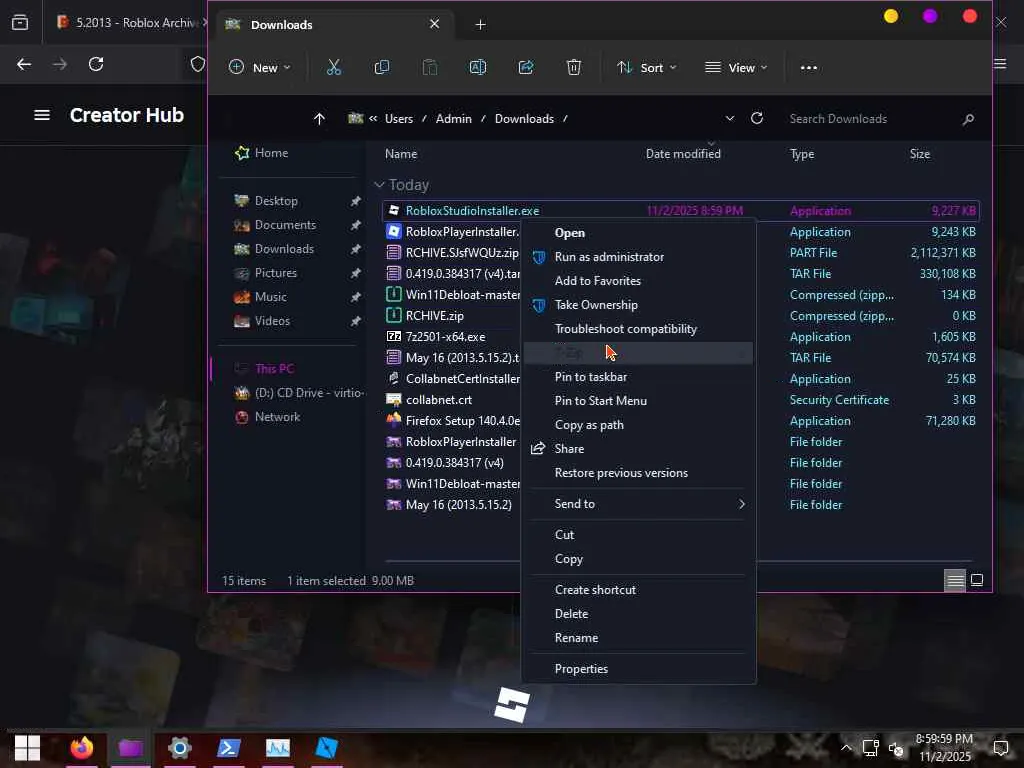Click the Cut scissors icon in toolbar
This screenshot has width=1024, height=768.
tap(334, 67)
